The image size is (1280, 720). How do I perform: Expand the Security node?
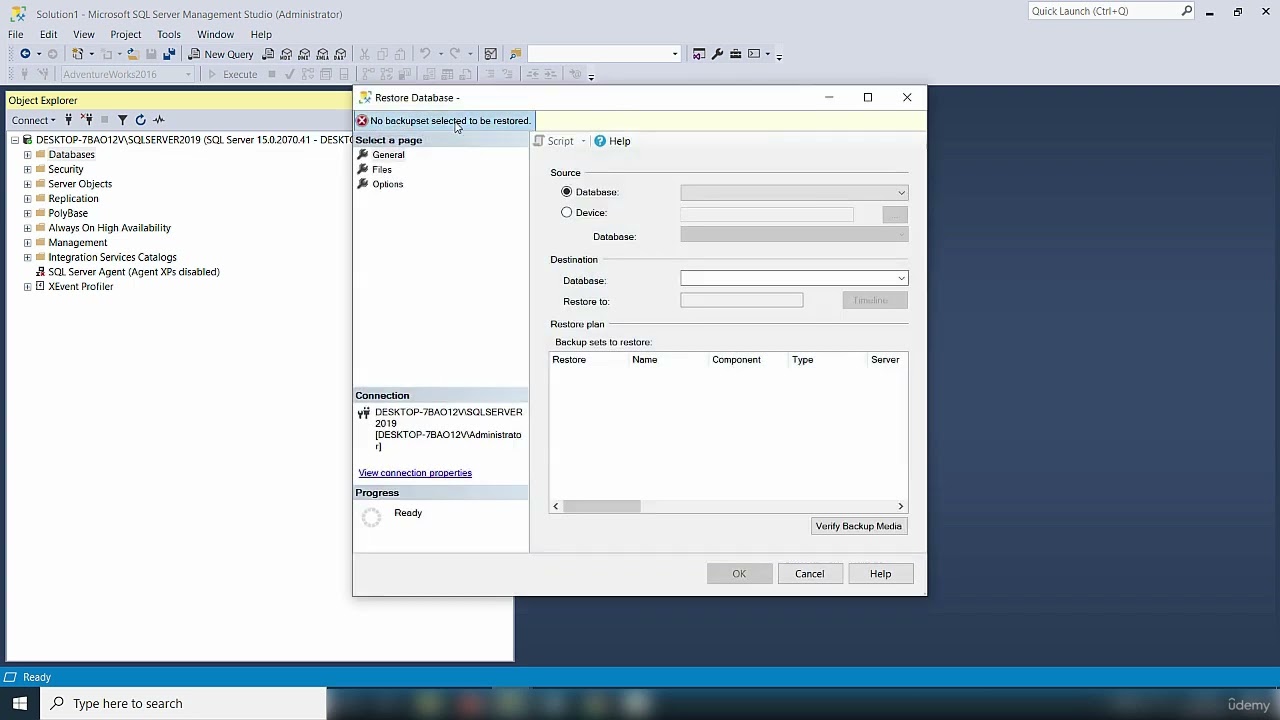coord(28,169)
